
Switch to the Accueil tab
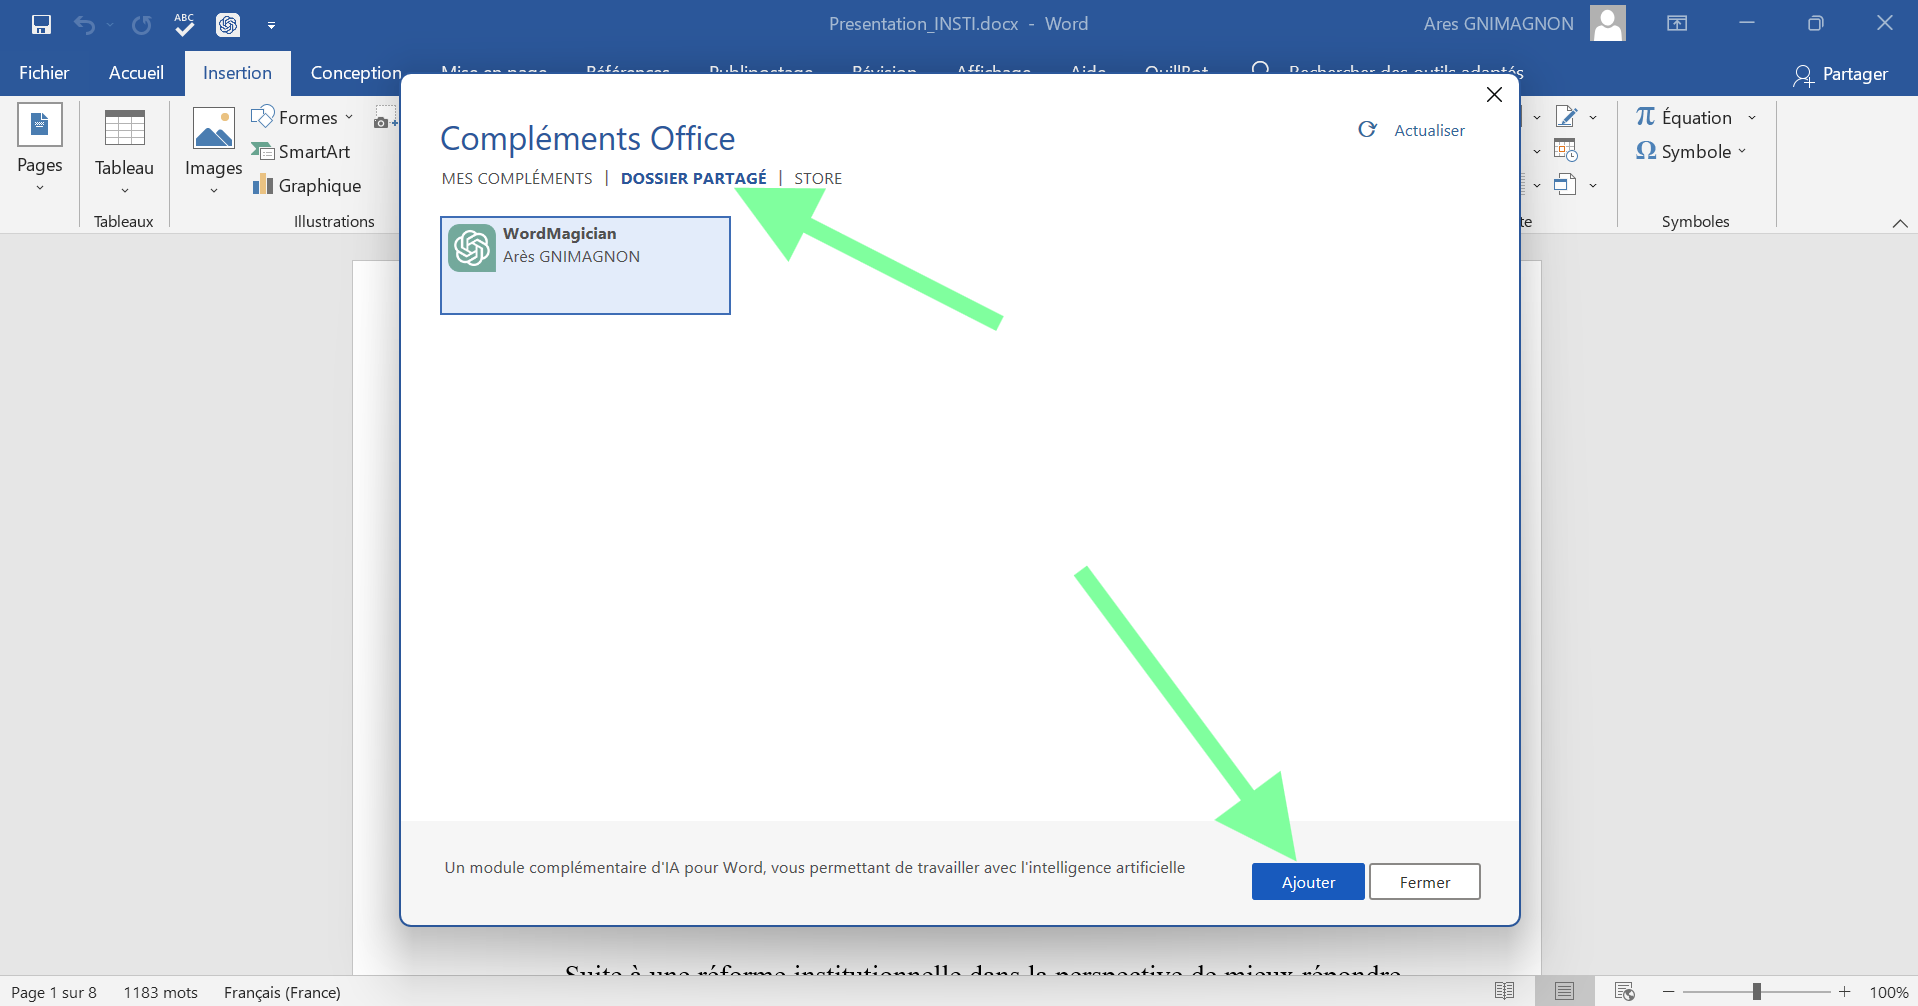[136, 73]
